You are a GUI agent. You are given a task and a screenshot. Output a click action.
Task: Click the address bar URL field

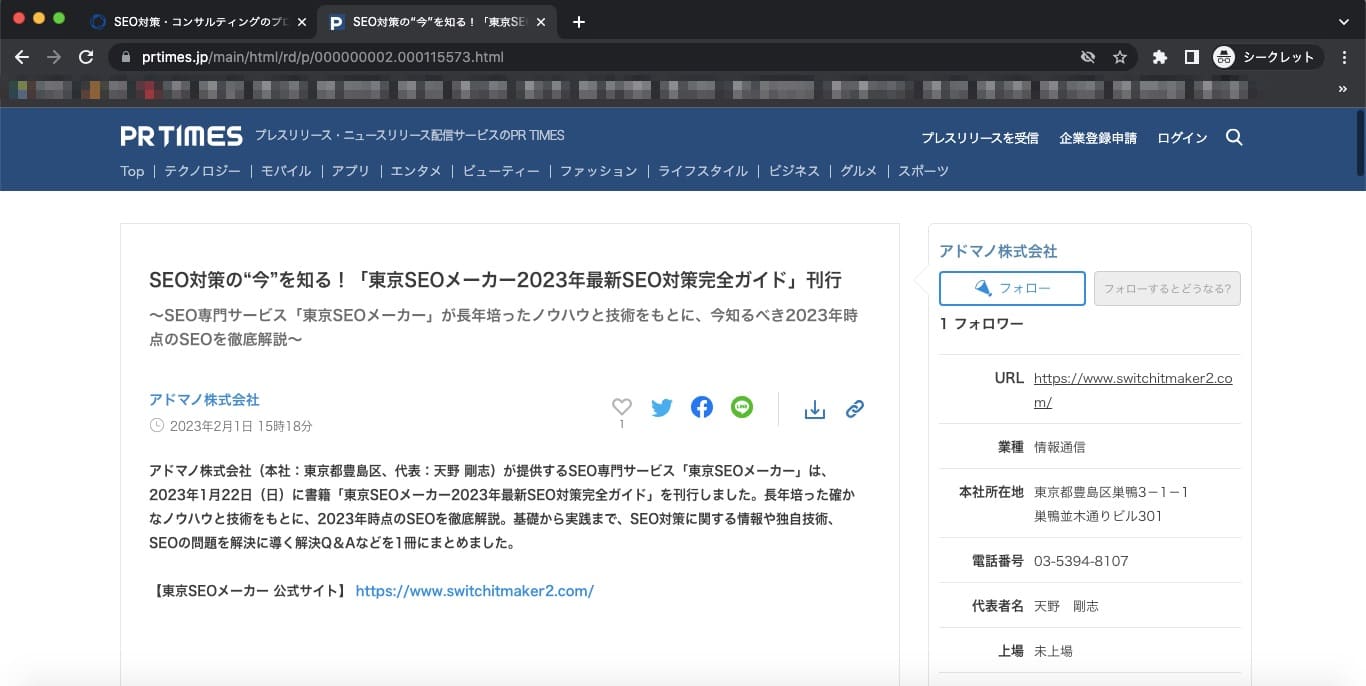click(x=600, y=57)
